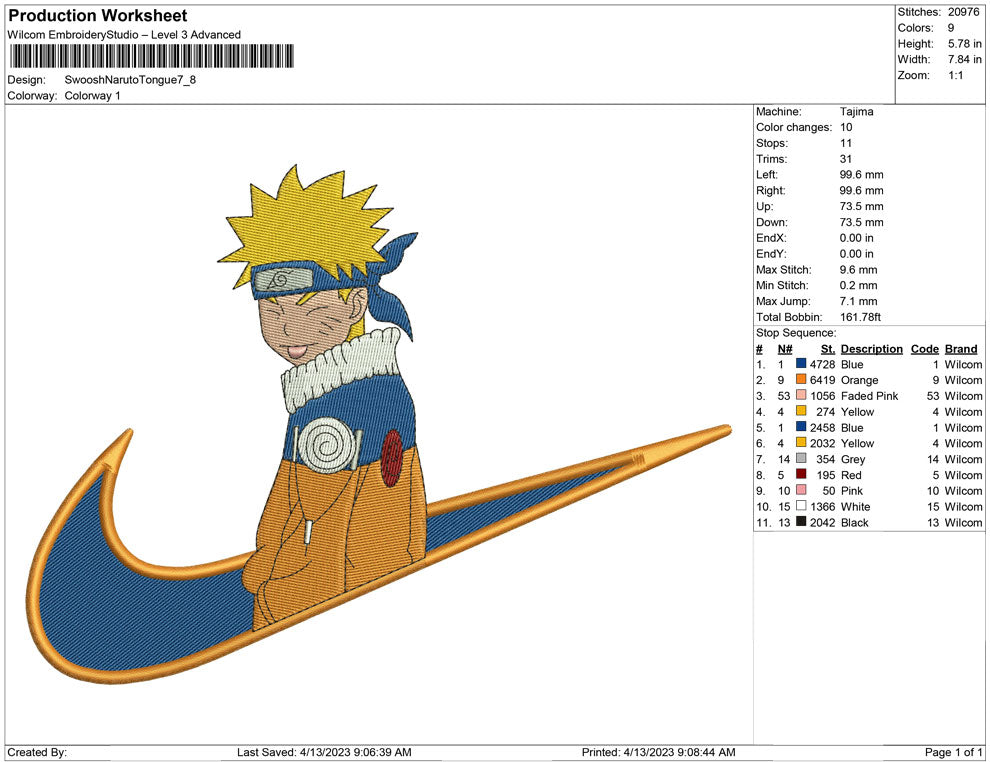Click the Production Worksheet title

click(97, 16)
